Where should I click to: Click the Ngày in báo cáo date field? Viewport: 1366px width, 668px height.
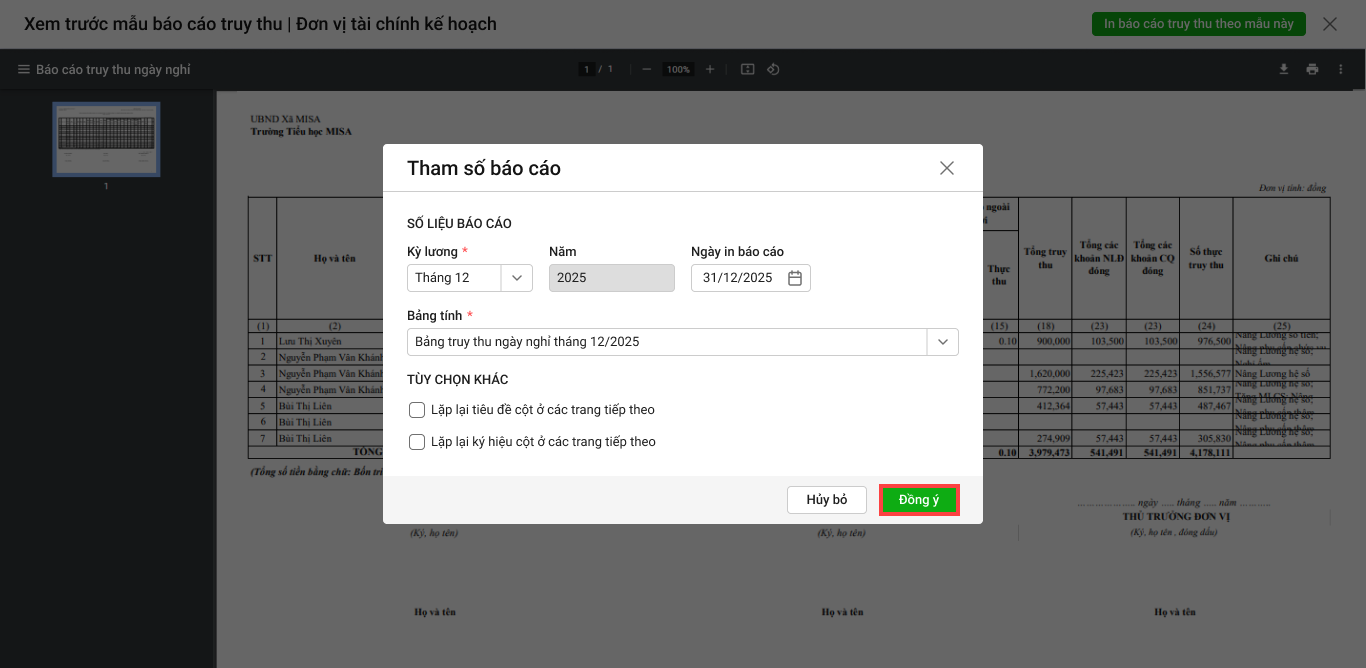point(738,278)
